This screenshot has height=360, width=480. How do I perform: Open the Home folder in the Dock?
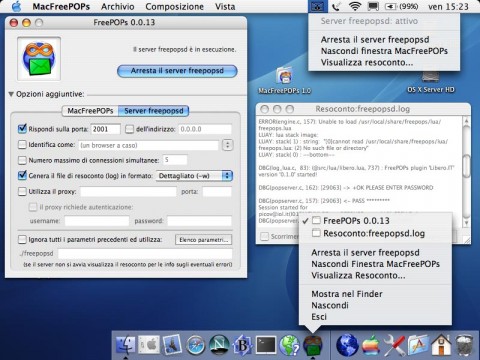(441, 345)
